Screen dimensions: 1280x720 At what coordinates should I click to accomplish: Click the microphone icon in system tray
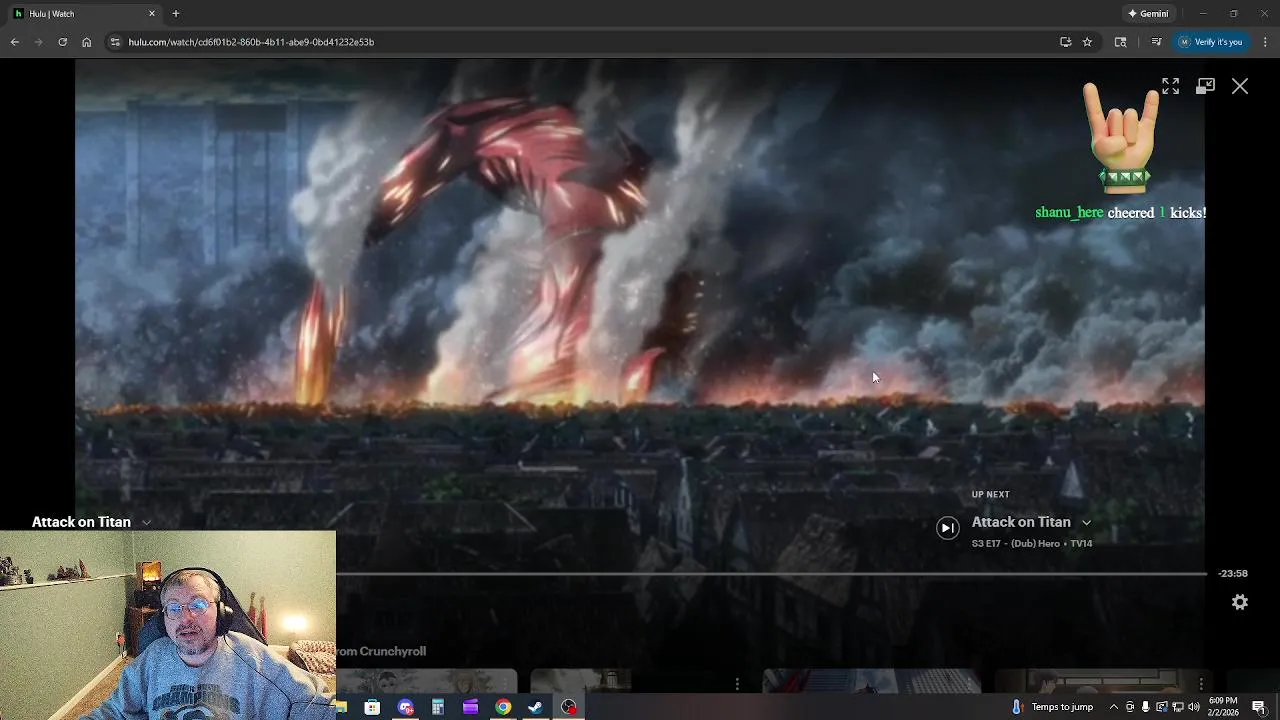1145,707
